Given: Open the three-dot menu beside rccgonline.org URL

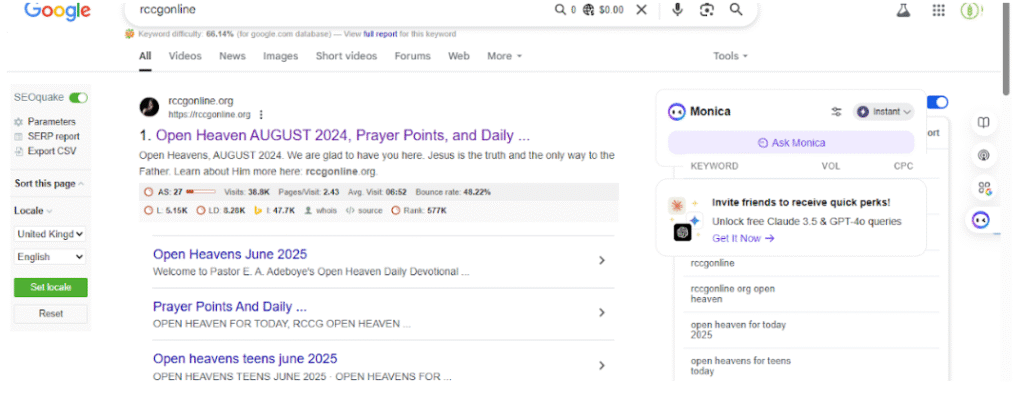Looking at the screenshot, I should tap(261, 115).
